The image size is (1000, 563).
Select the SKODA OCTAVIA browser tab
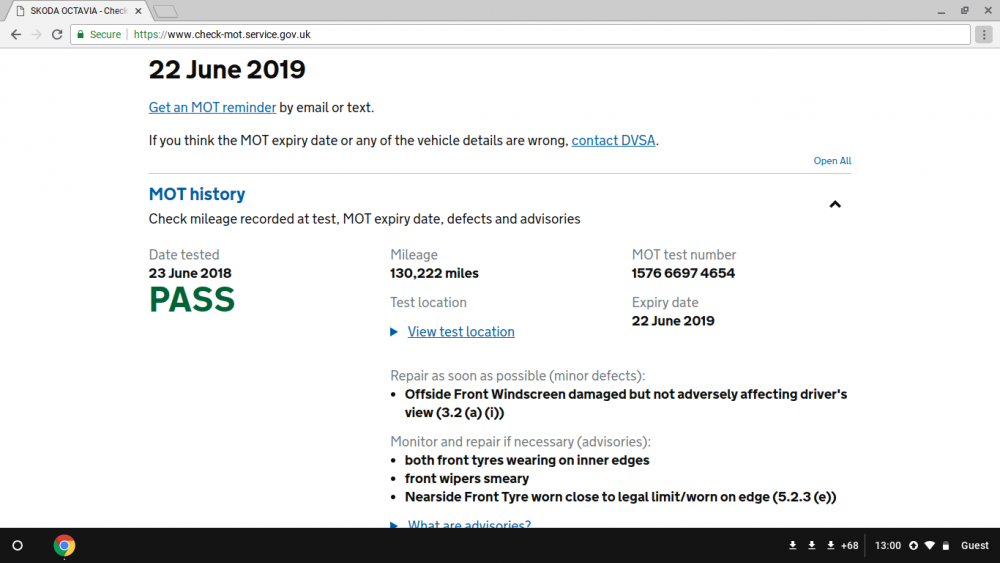[x=78, y=11]
